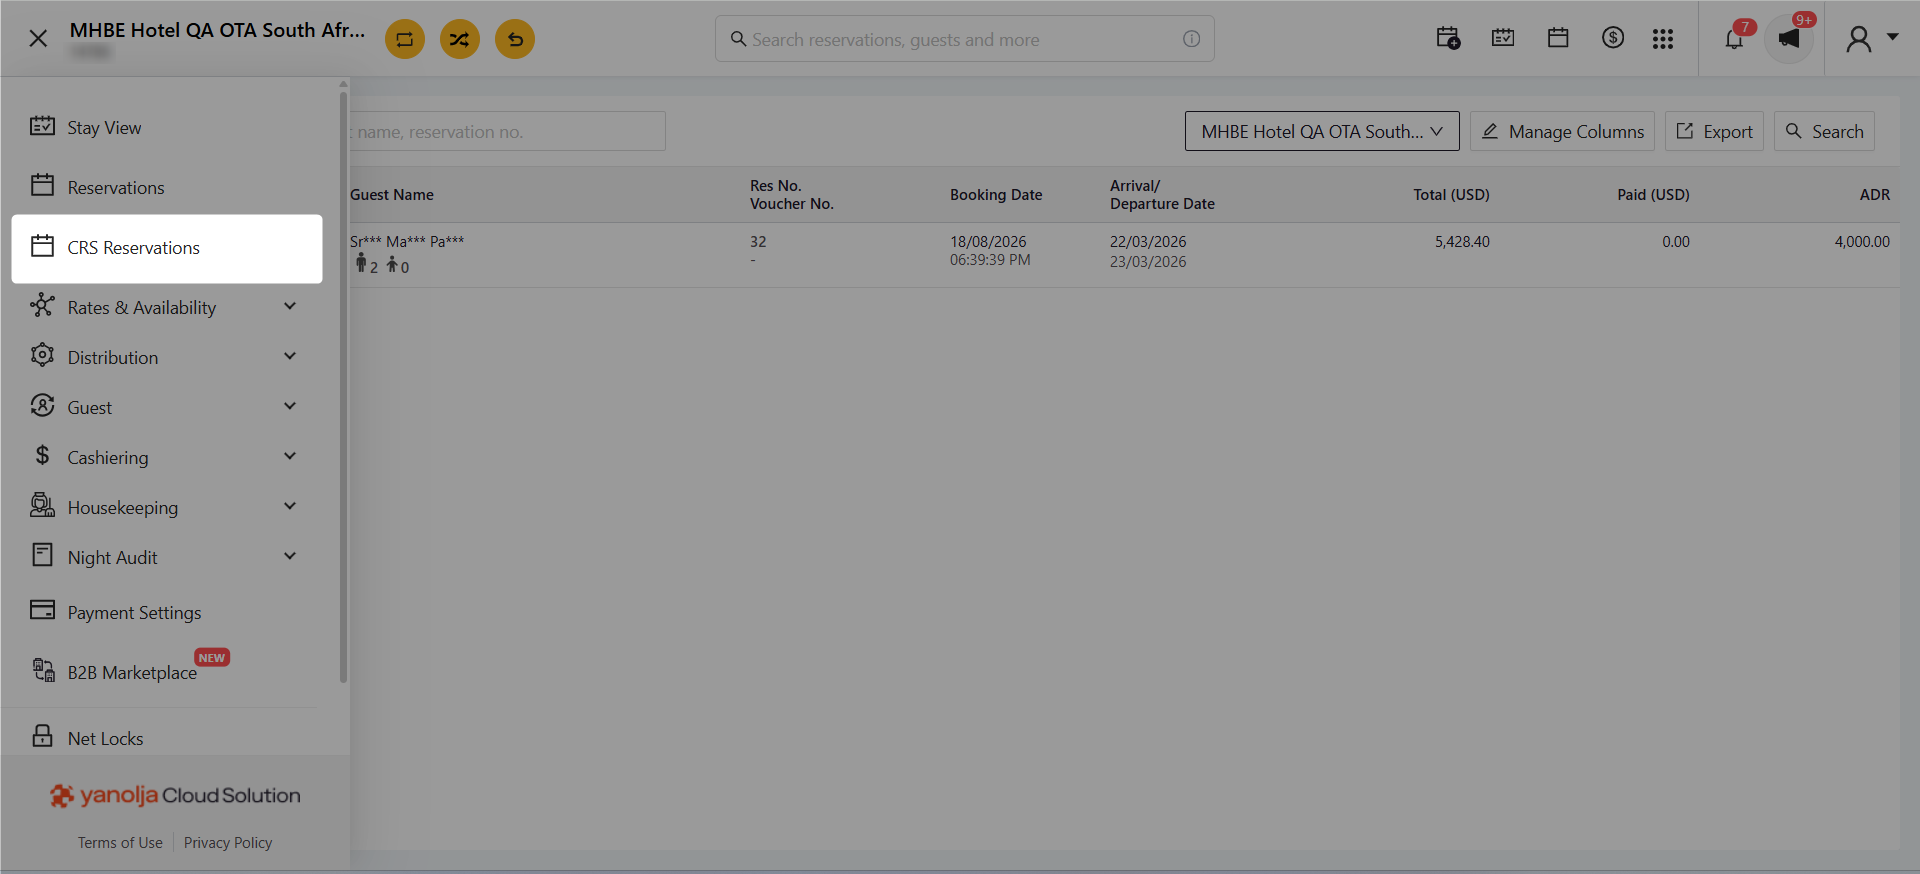Open Privacy Policy link
The width and height of the screenshot is (1920, 874).
(228, 843)
